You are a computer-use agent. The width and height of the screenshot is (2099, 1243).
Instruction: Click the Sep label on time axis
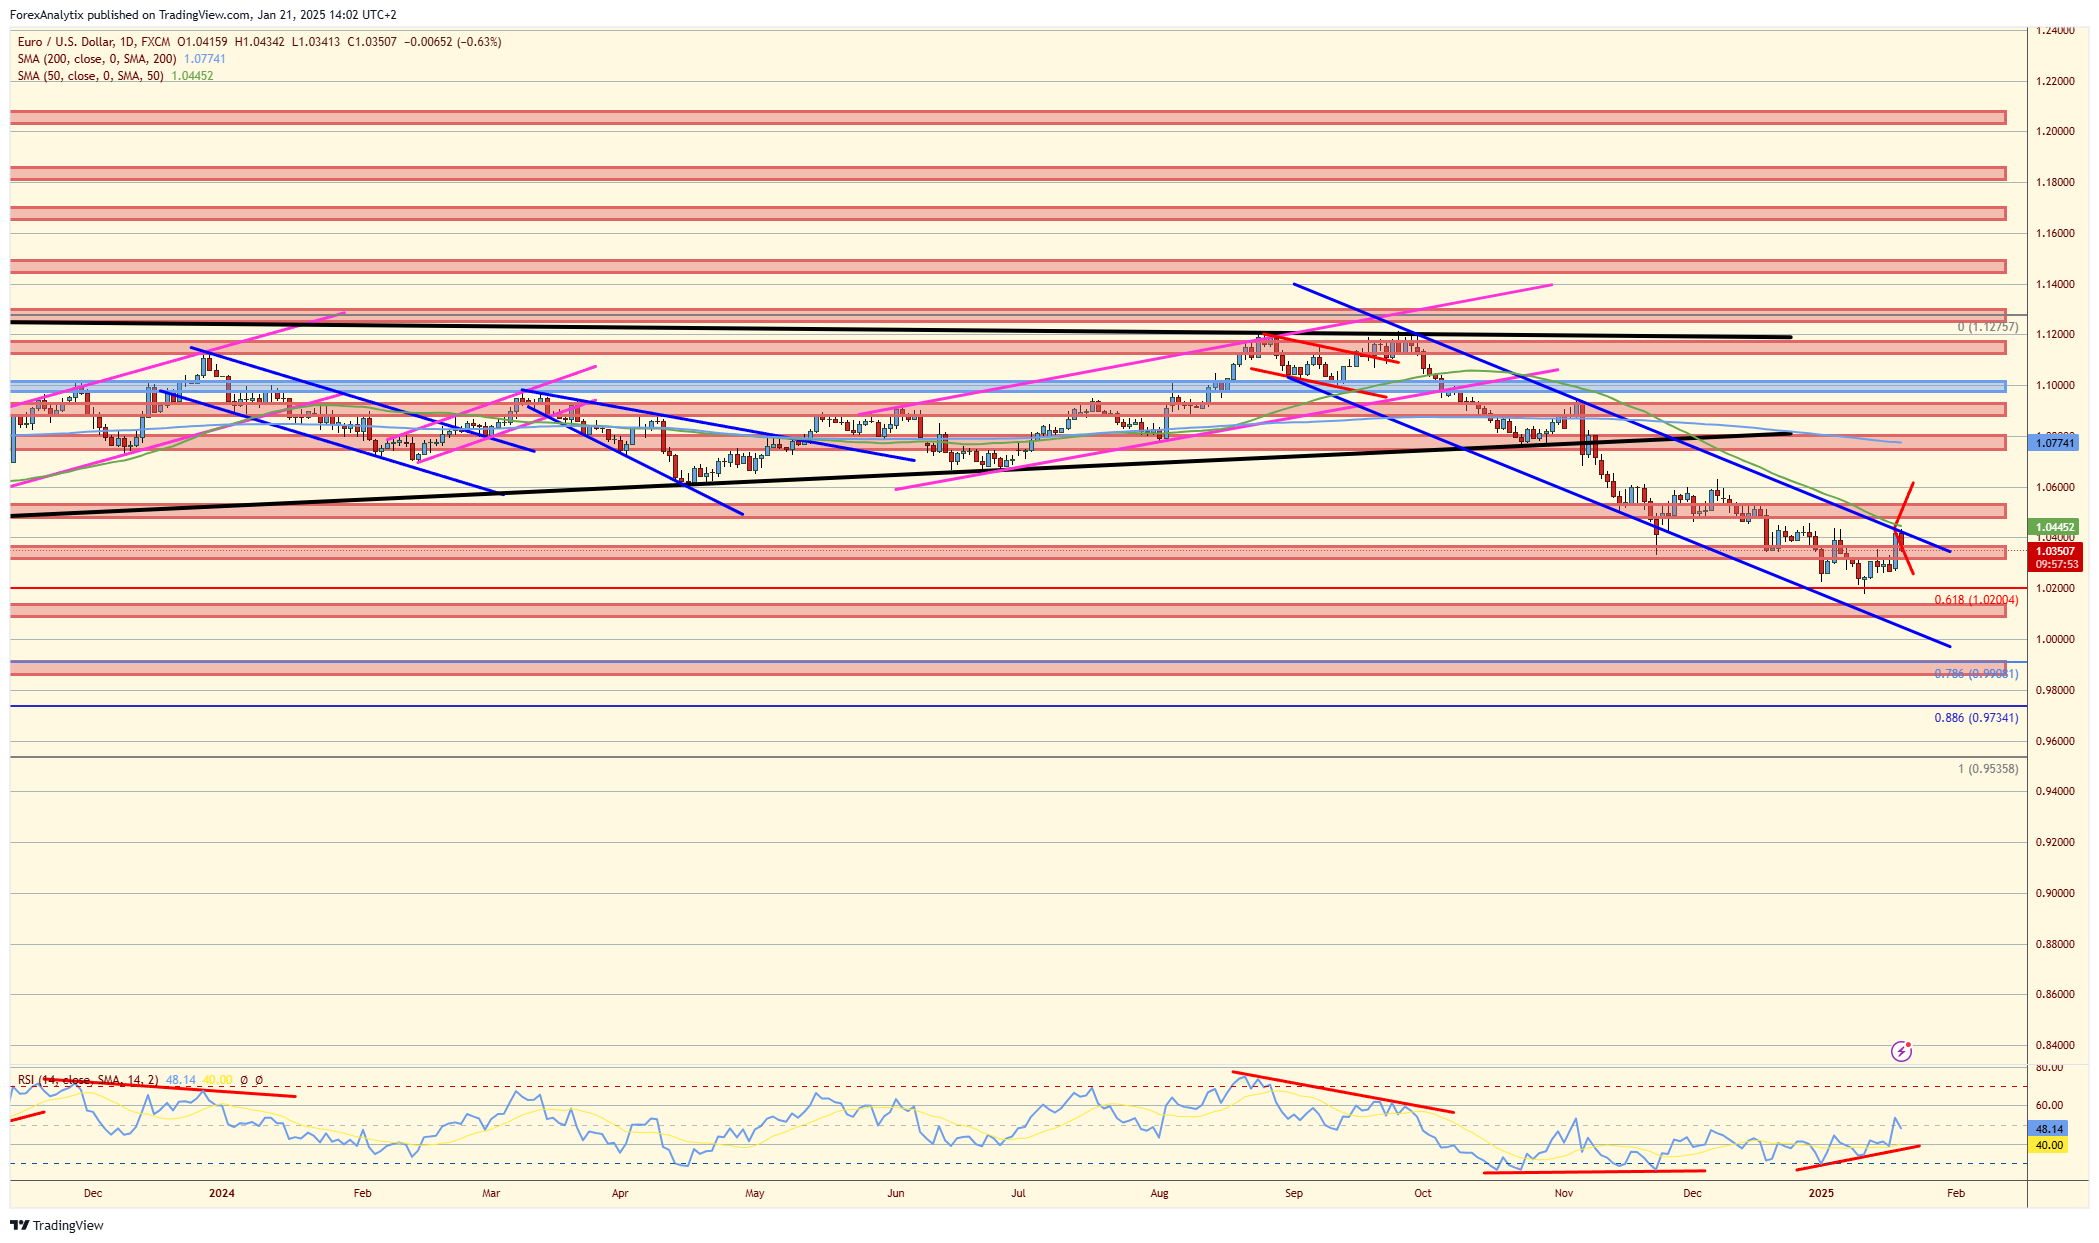[x=1294, y=1193]
